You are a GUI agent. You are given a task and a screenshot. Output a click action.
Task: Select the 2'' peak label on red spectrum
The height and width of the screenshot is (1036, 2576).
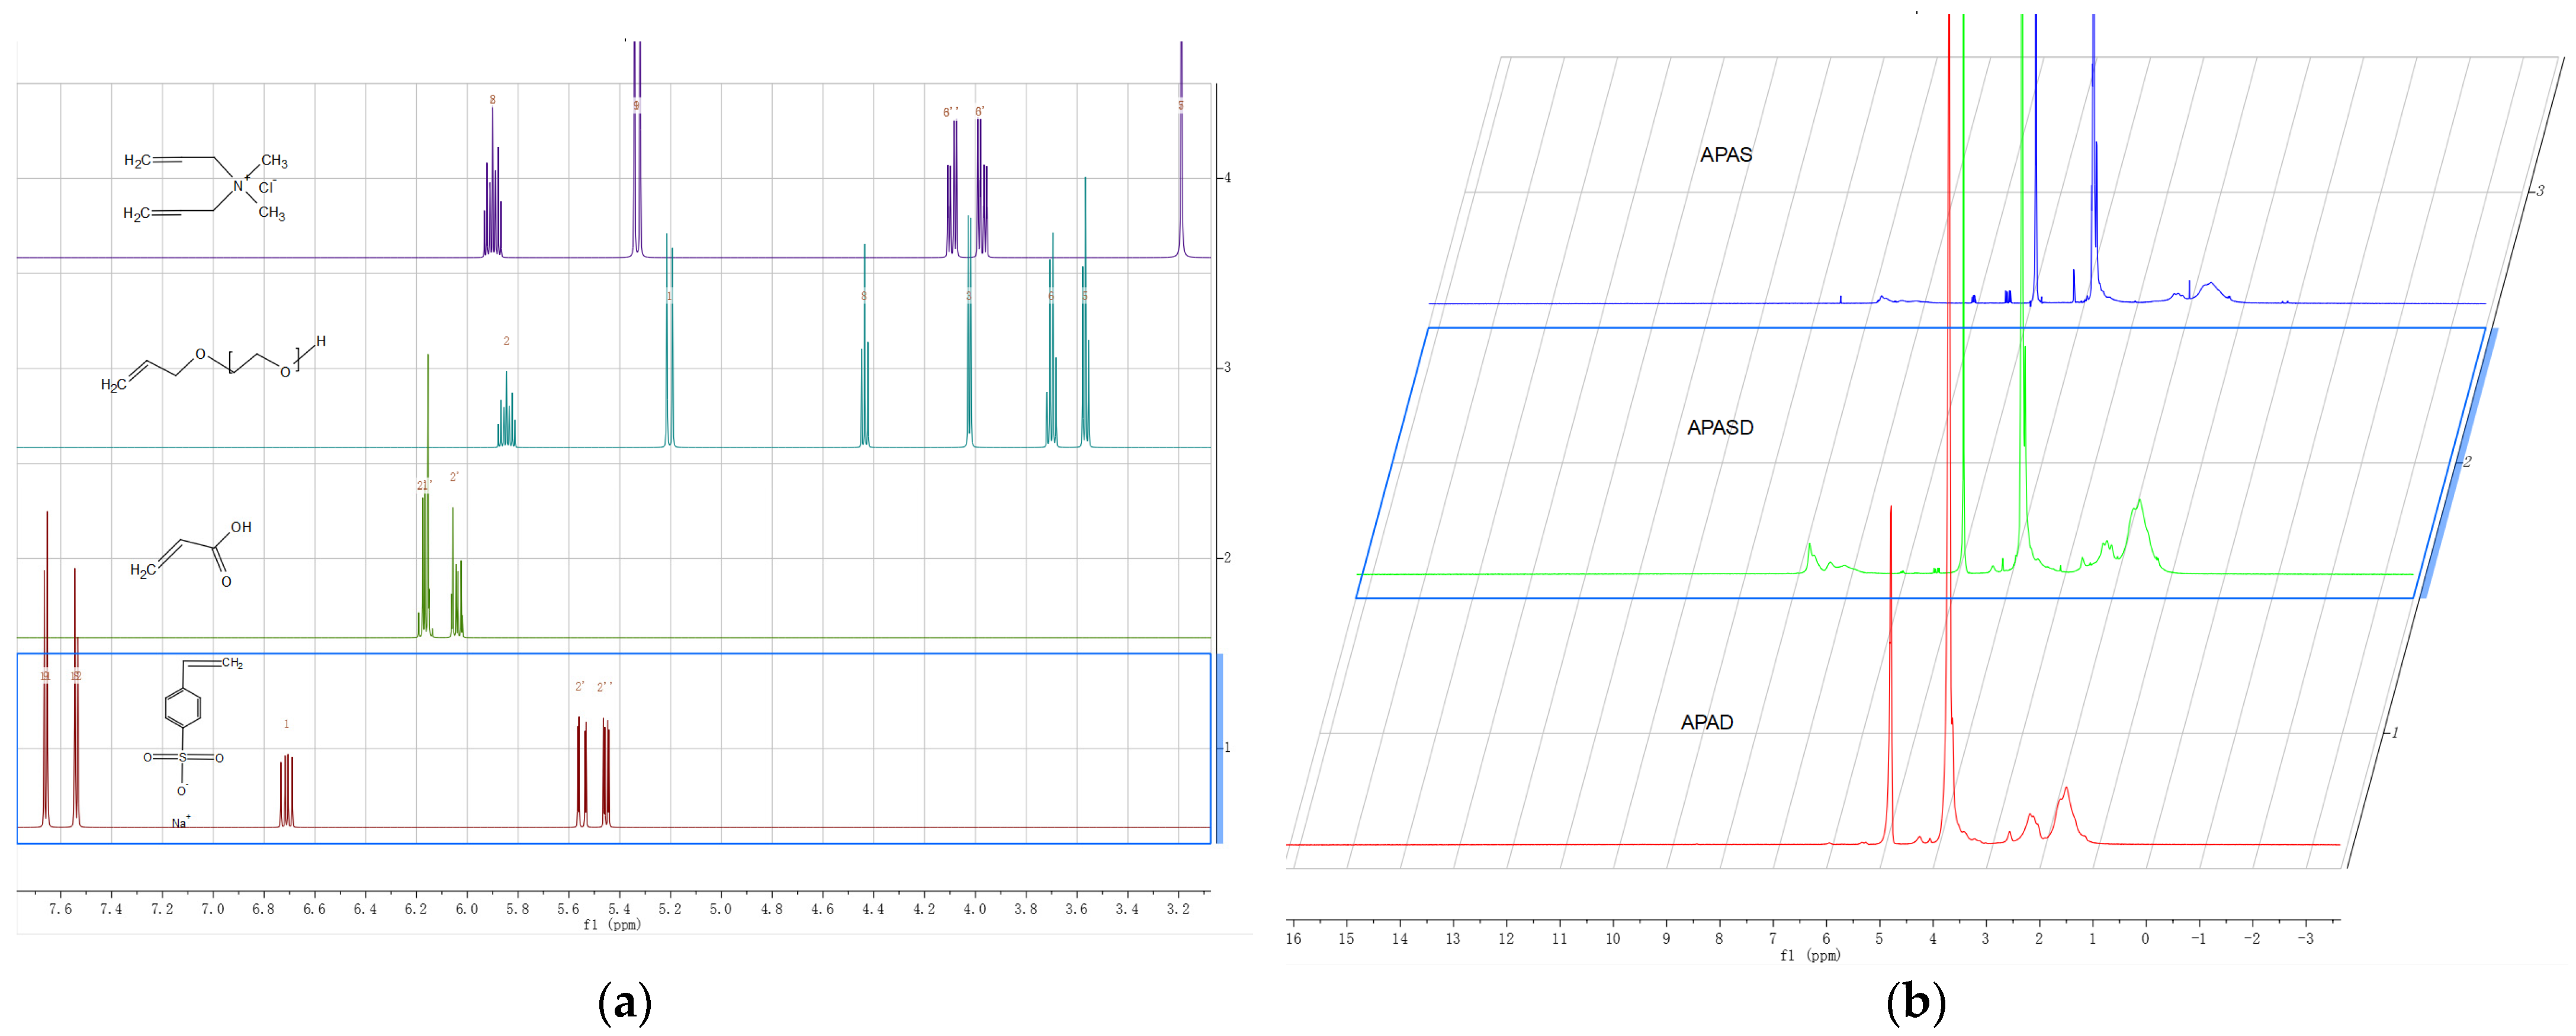tap(604, 687)
